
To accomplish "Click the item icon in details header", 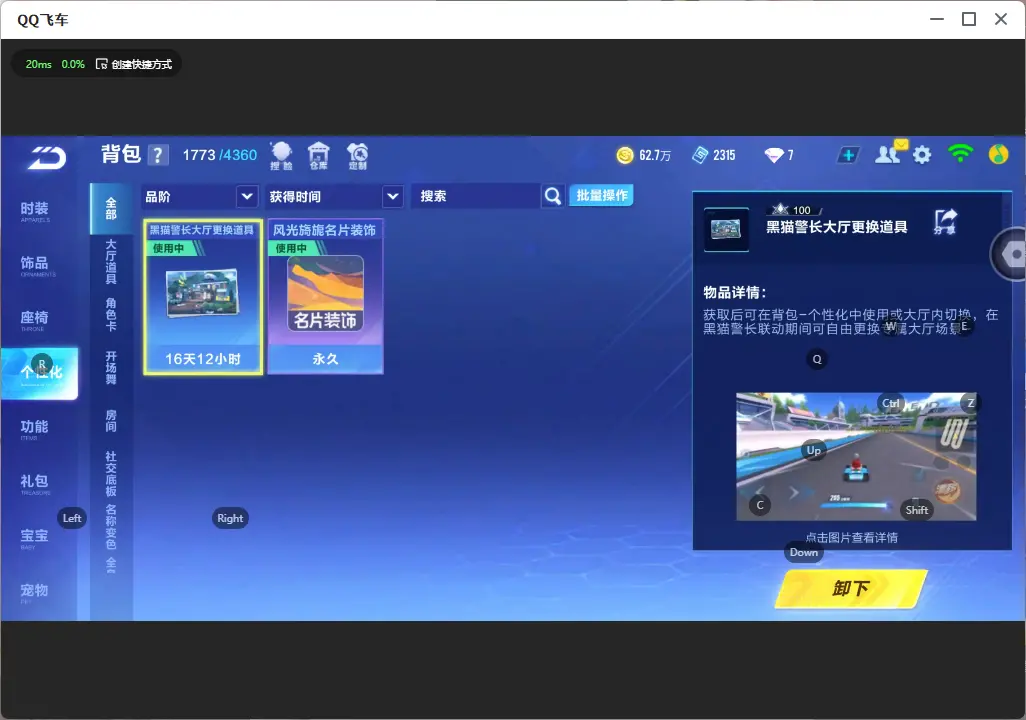I will pos(726,229).
